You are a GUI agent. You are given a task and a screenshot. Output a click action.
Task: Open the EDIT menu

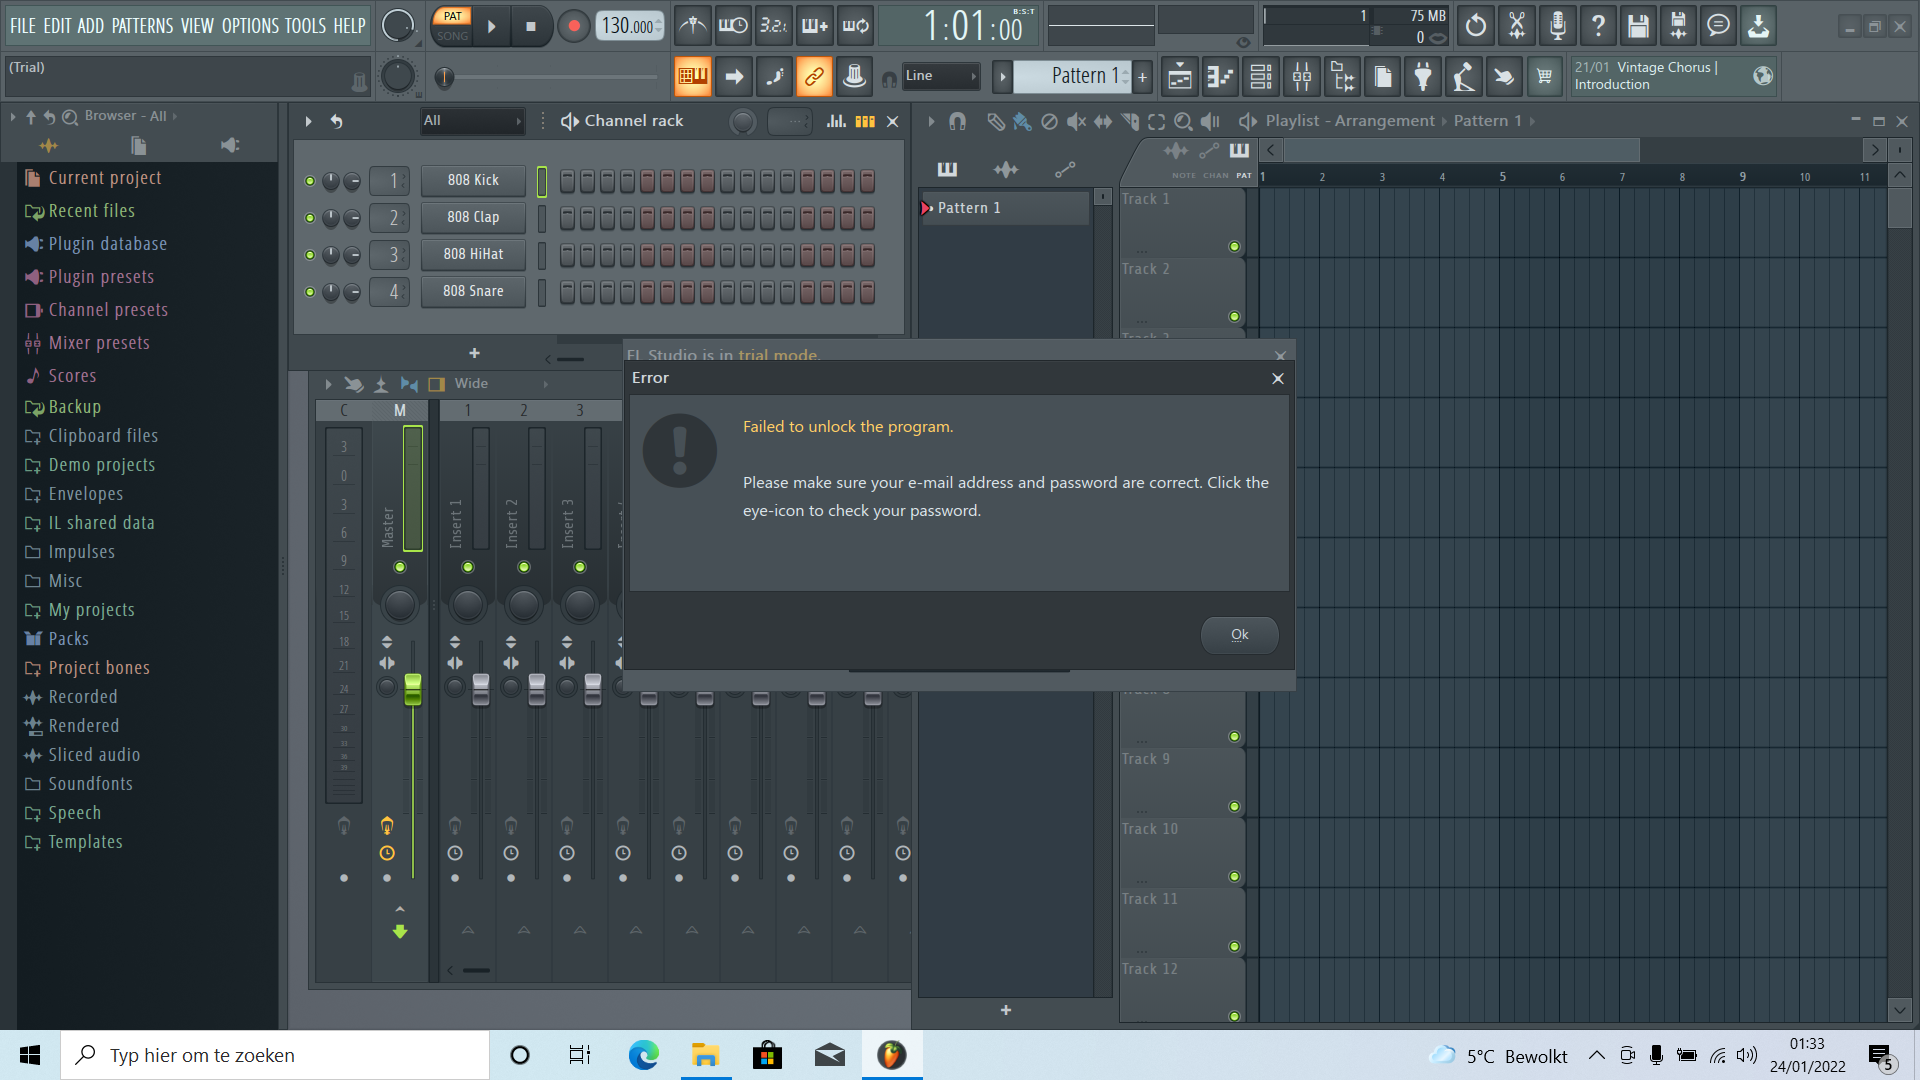click(x=57, y=26)
